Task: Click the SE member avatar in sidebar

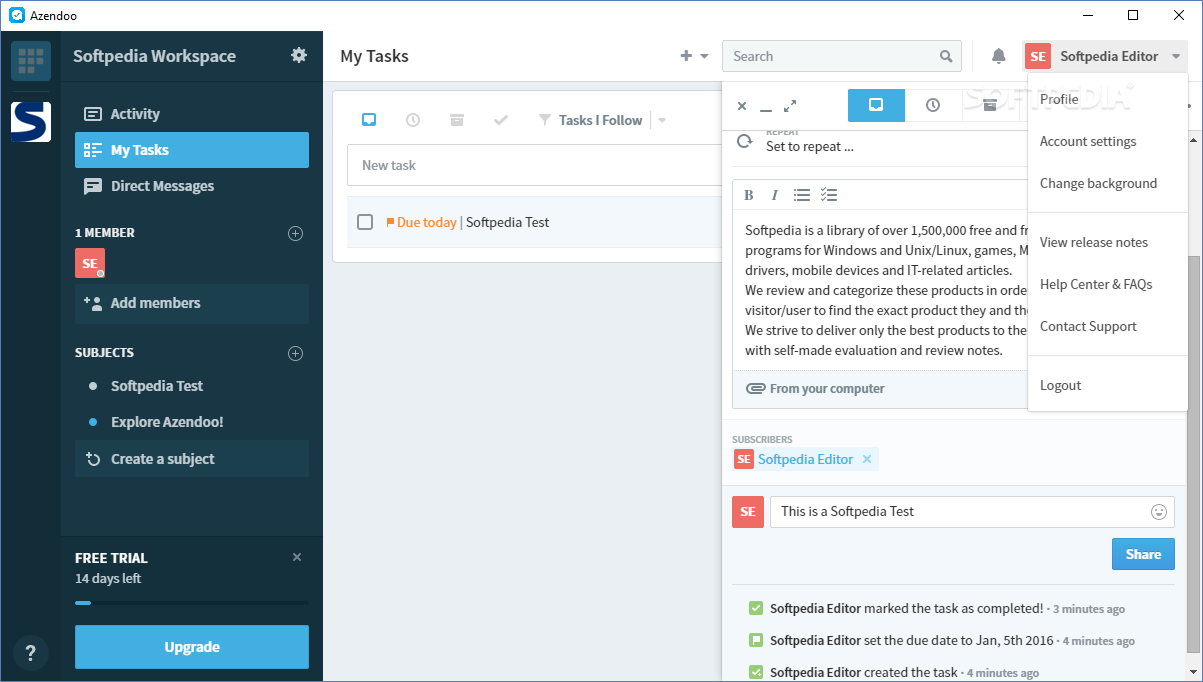Action: point(90,263)
